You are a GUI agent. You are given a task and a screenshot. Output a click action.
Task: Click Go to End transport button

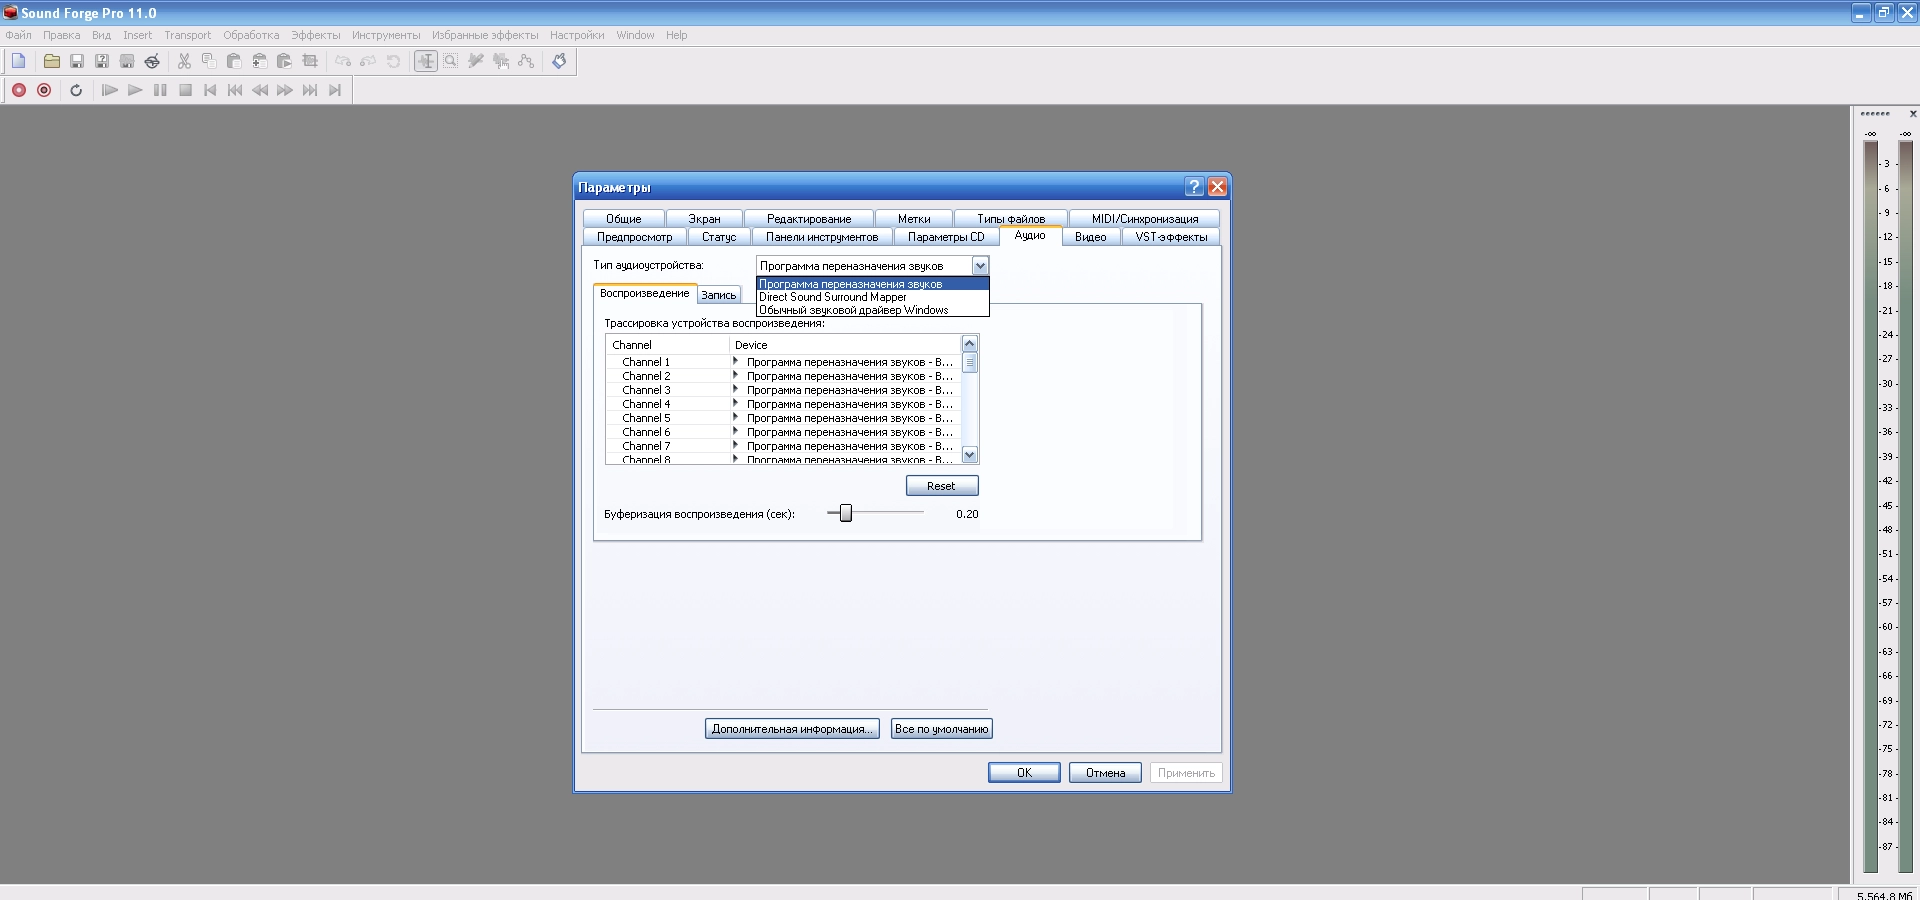point(335,90)
